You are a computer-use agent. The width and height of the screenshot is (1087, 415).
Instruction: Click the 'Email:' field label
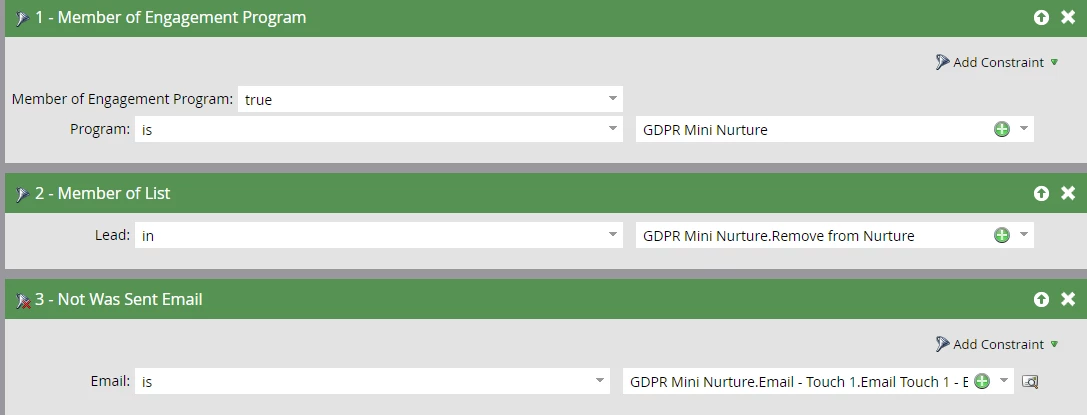(110, 381)
